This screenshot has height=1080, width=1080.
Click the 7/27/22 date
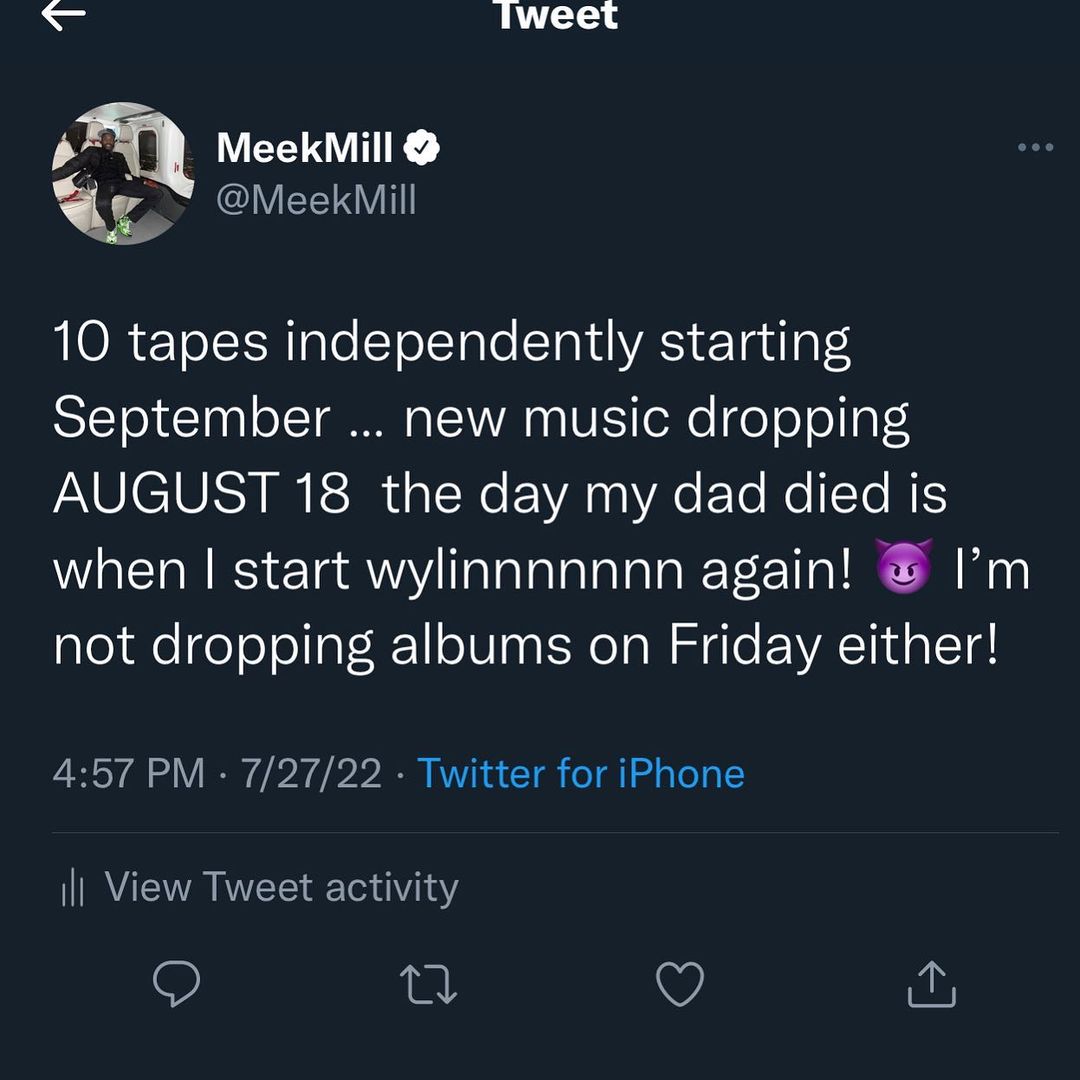(x=311, y=774)
